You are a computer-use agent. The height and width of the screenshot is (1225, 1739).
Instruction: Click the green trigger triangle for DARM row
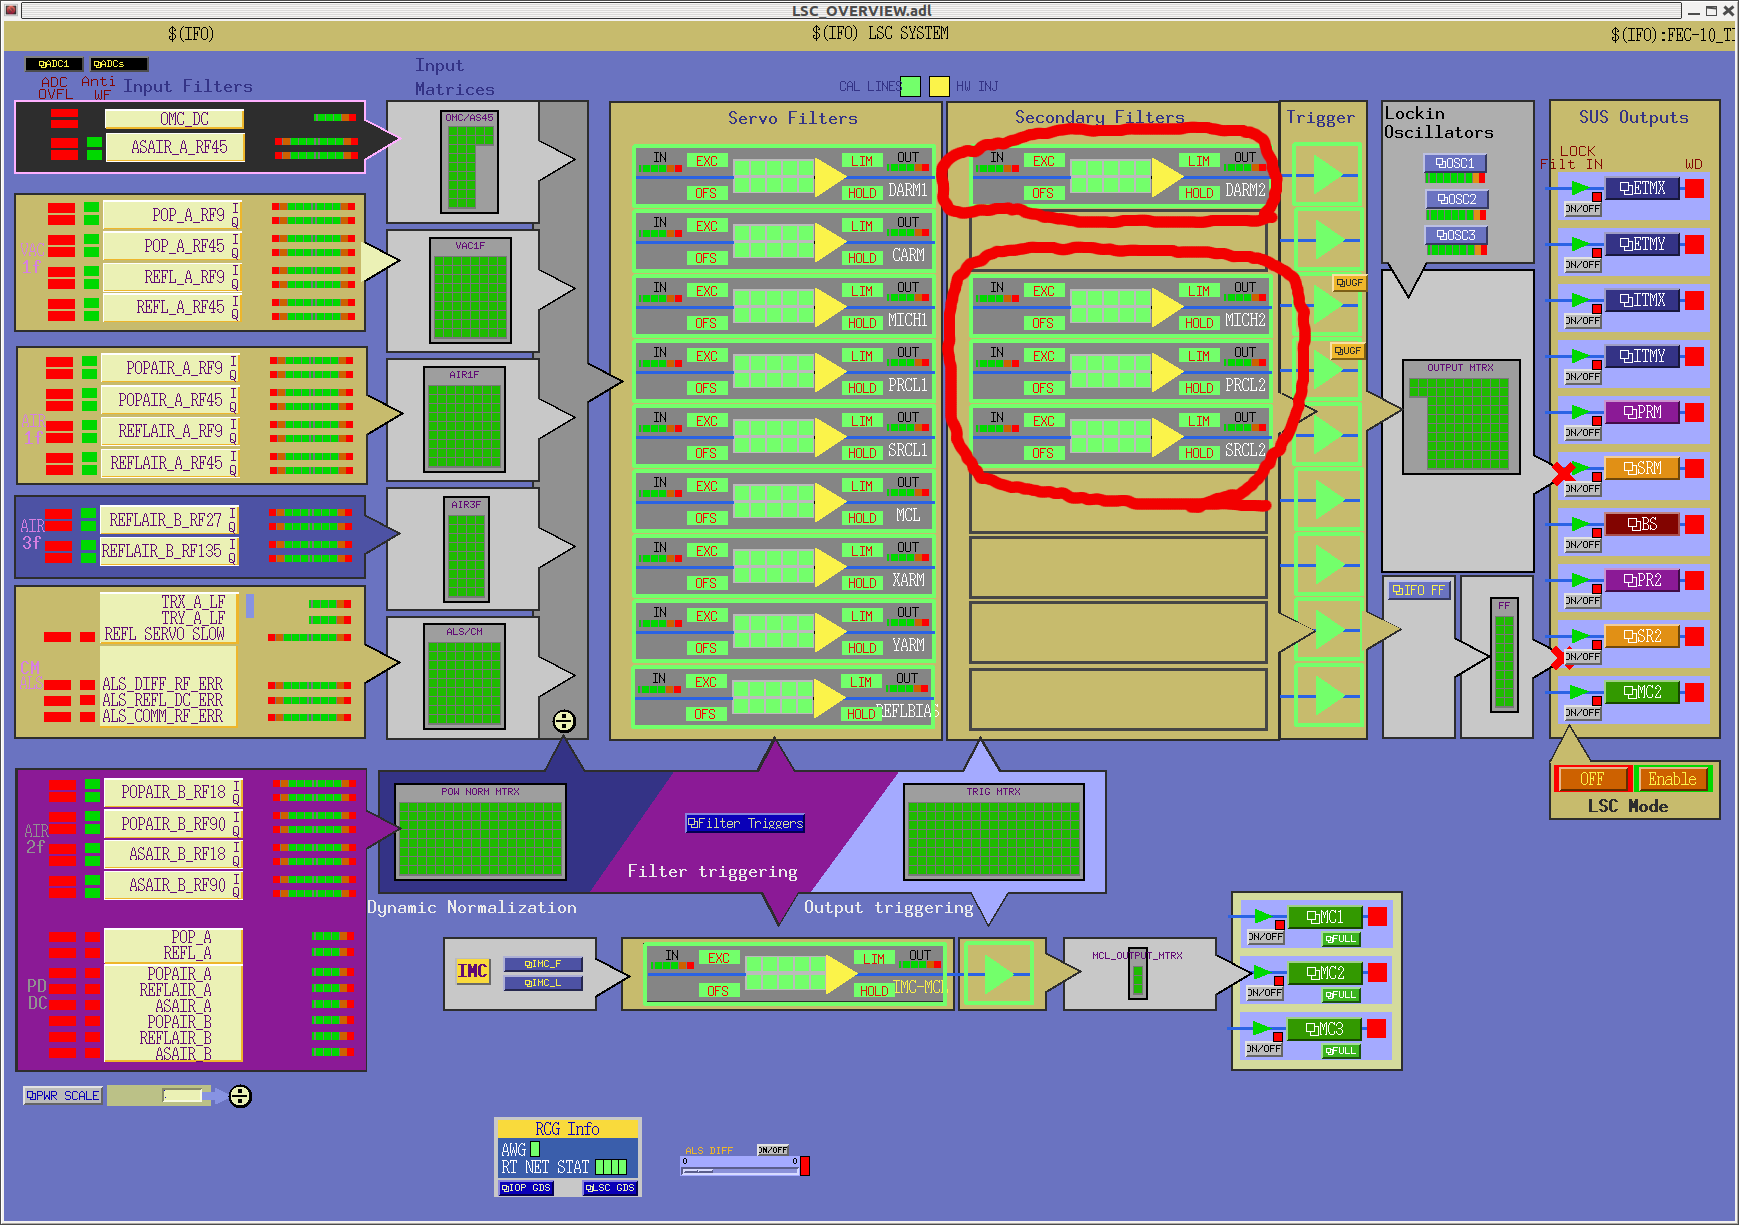point(1327,174)
